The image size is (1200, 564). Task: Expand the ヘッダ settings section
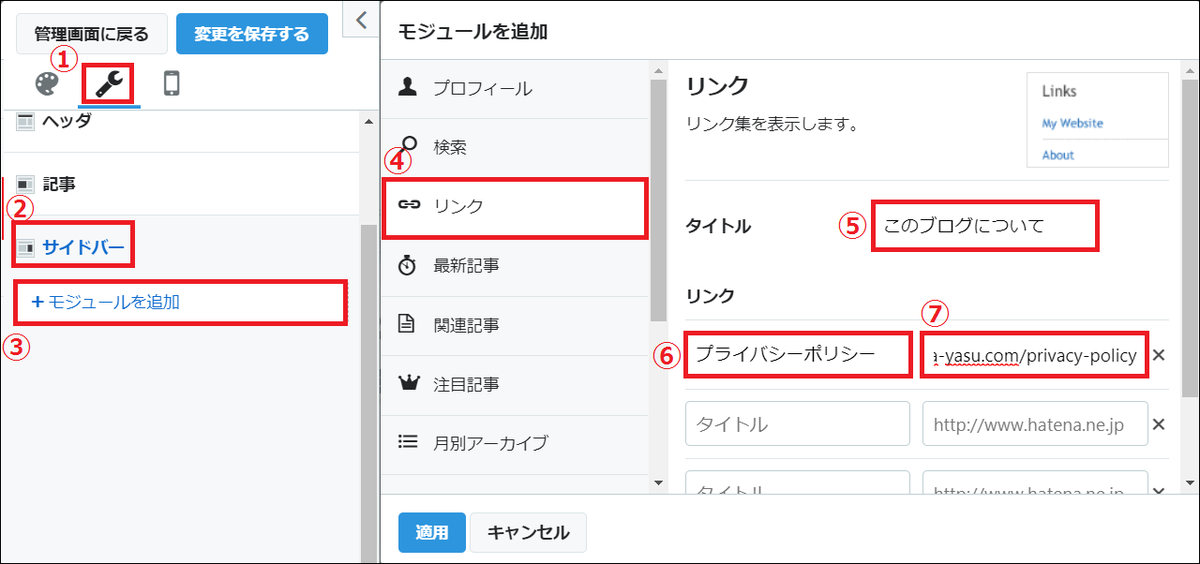point(180,120)
